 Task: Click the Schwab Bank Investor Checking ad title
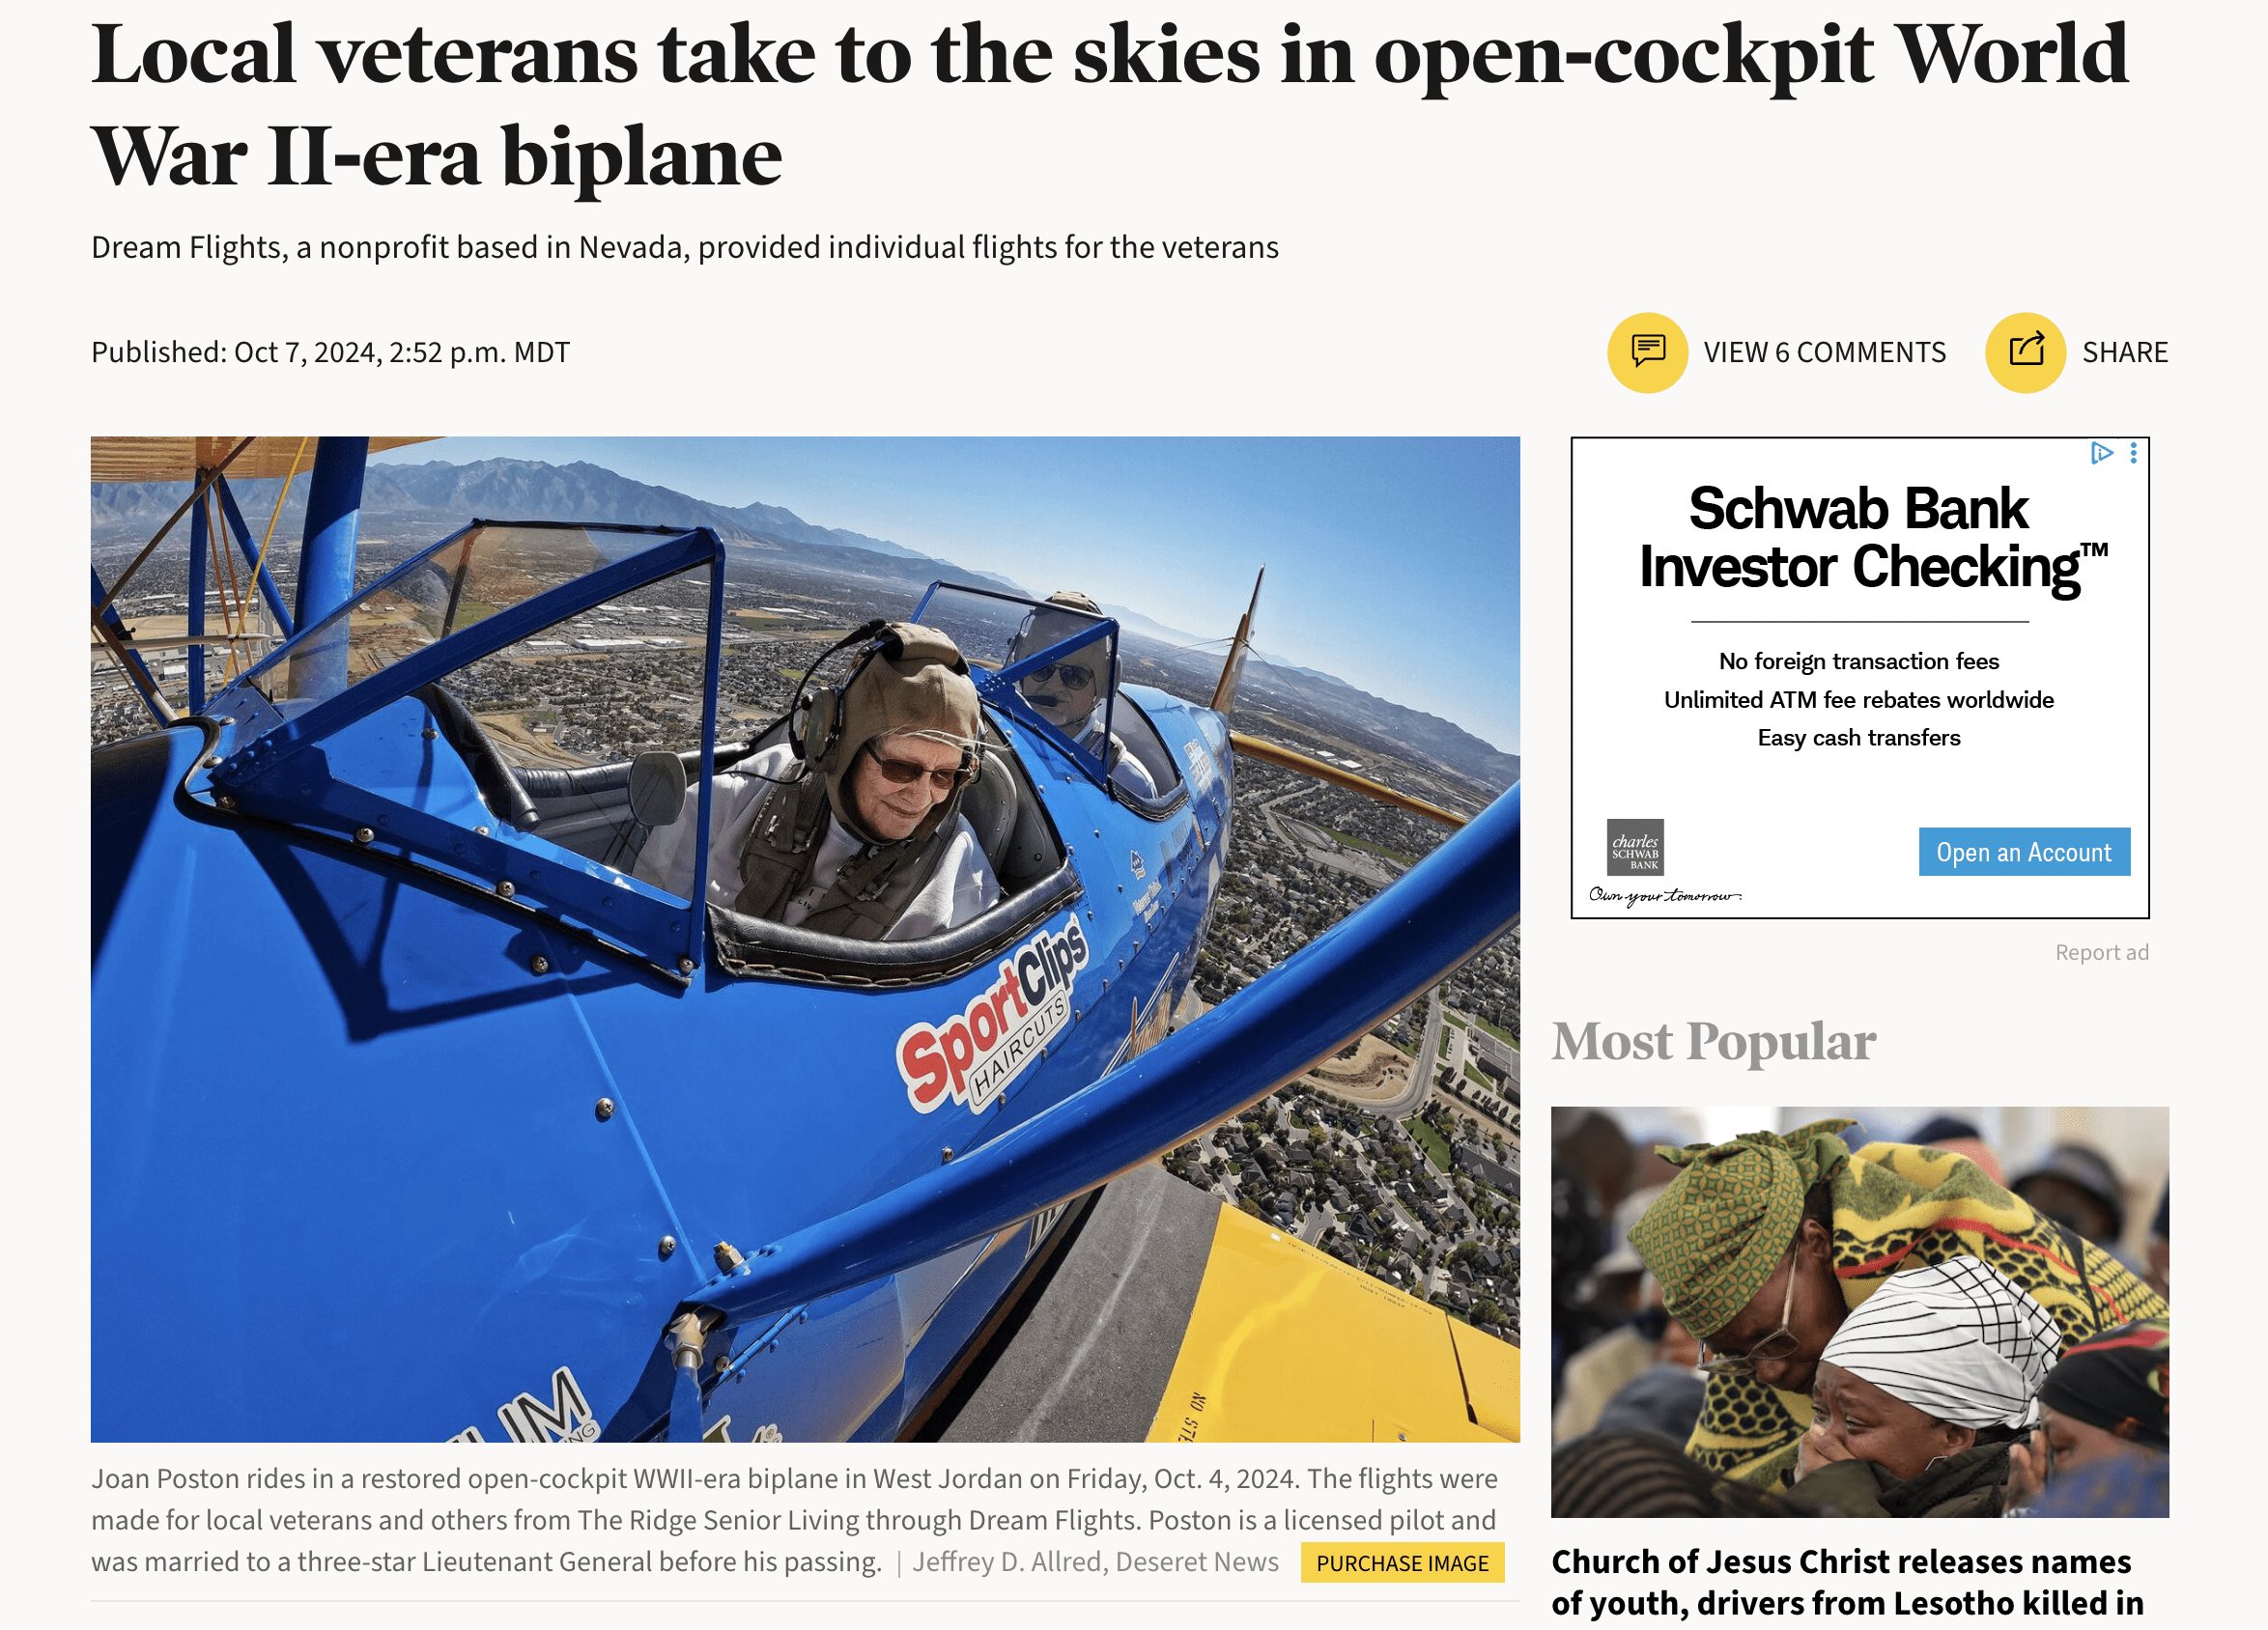(1859, 538)
